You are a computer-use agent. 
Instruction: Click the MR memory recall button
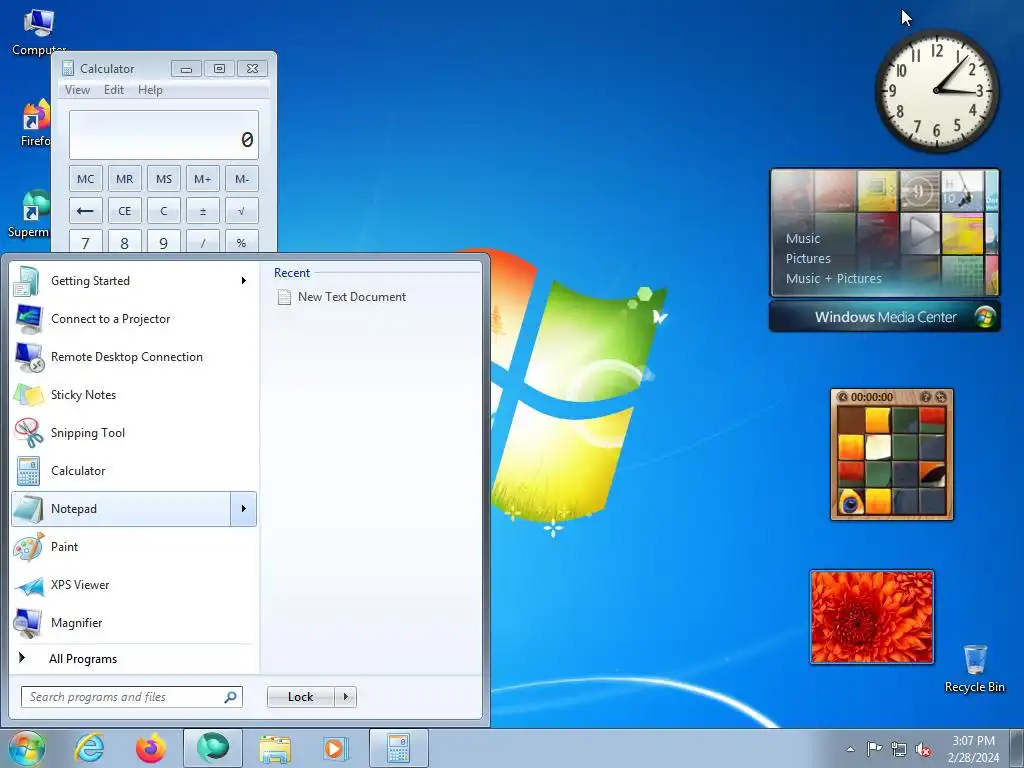point(125,179)
